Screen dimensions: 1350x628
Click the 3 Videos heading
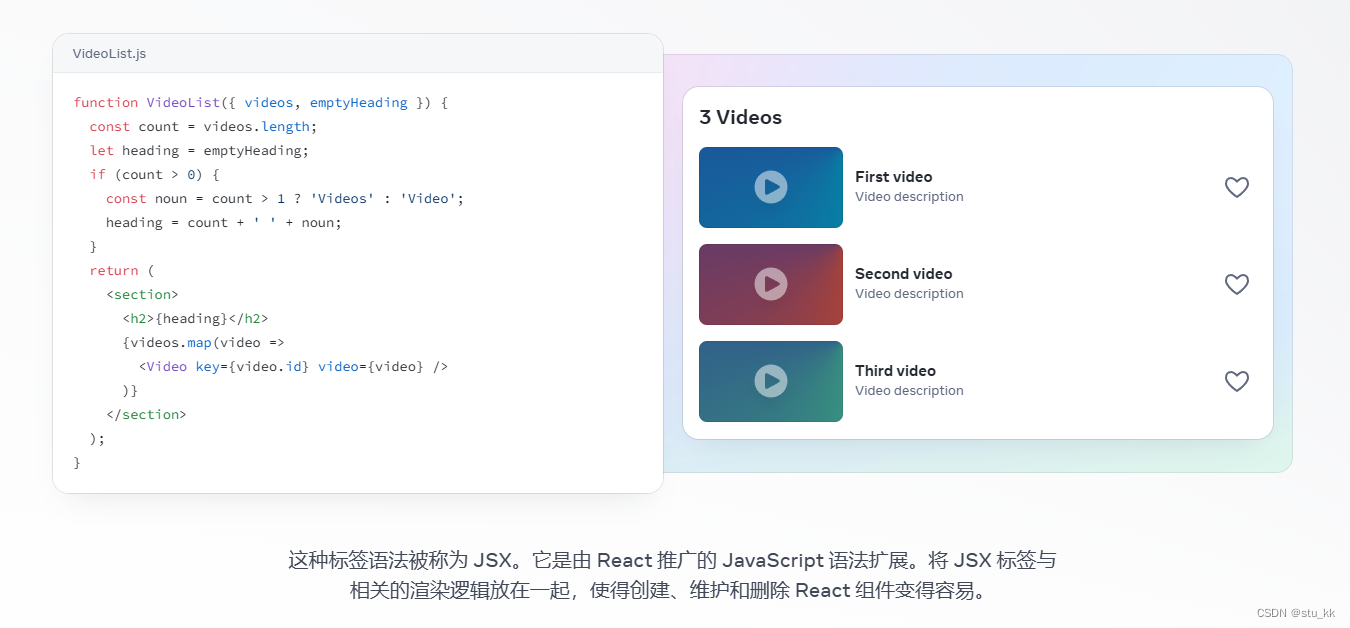tap(740, 117)
